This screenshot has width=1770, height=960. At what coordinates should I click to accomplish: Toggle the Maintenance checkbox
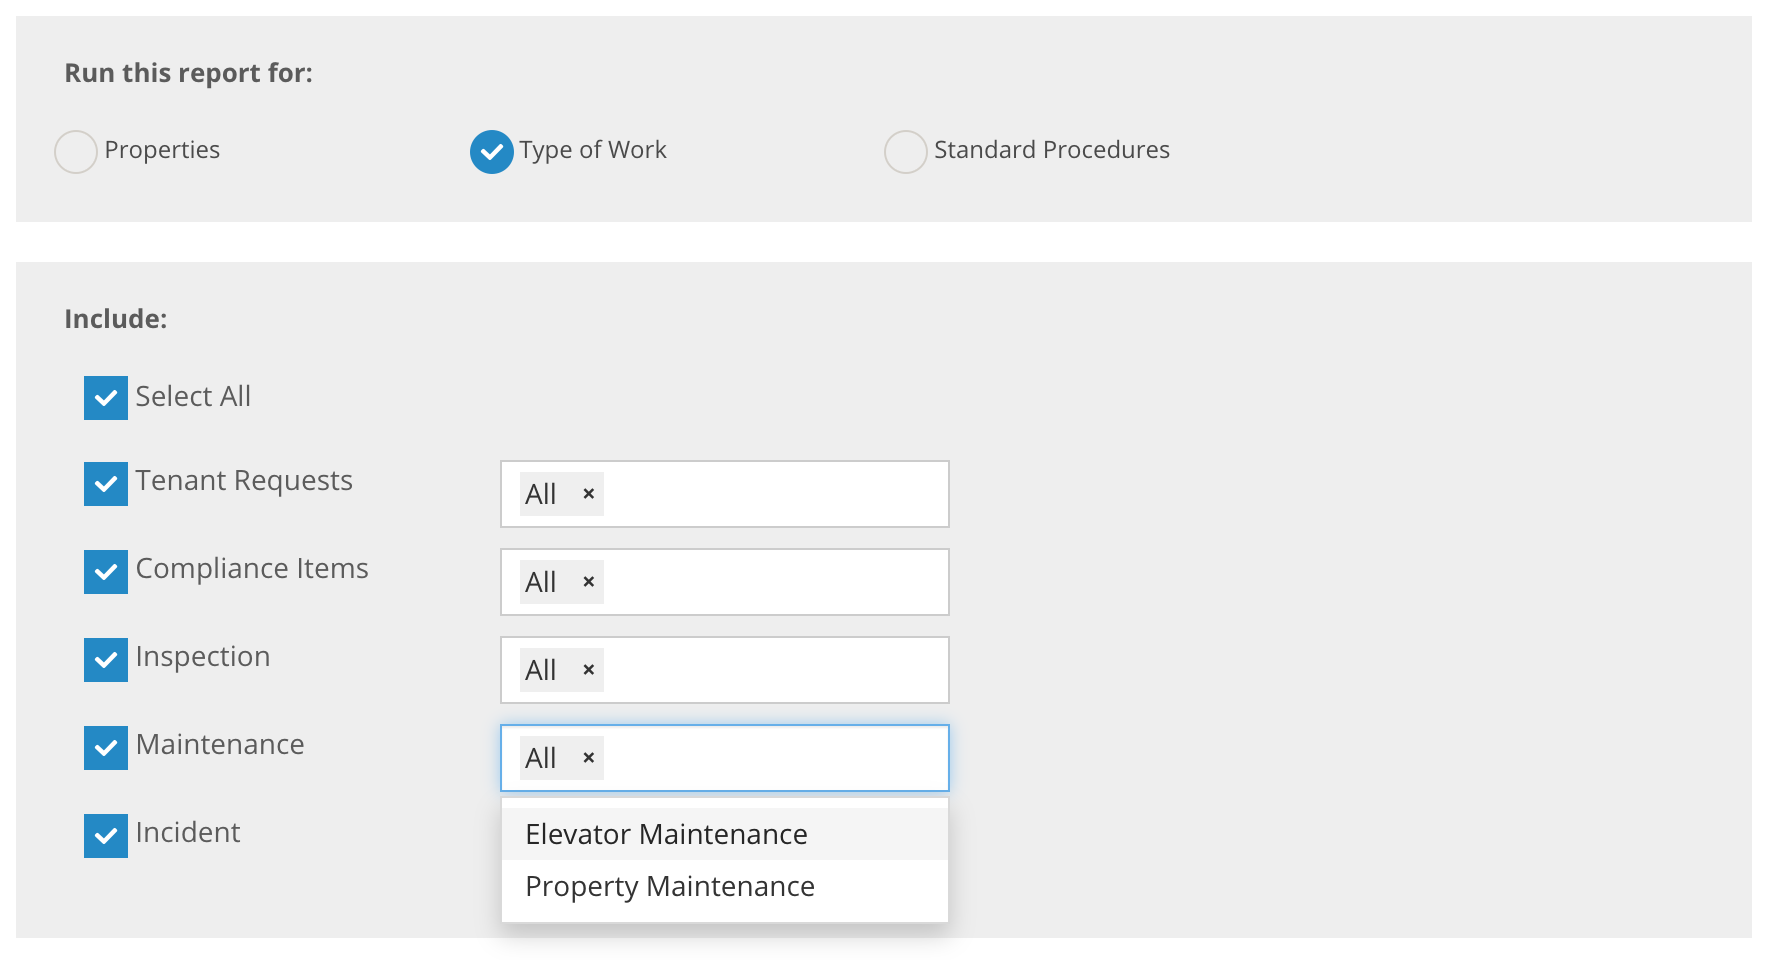pyautogui.click(x=106, y=748)
